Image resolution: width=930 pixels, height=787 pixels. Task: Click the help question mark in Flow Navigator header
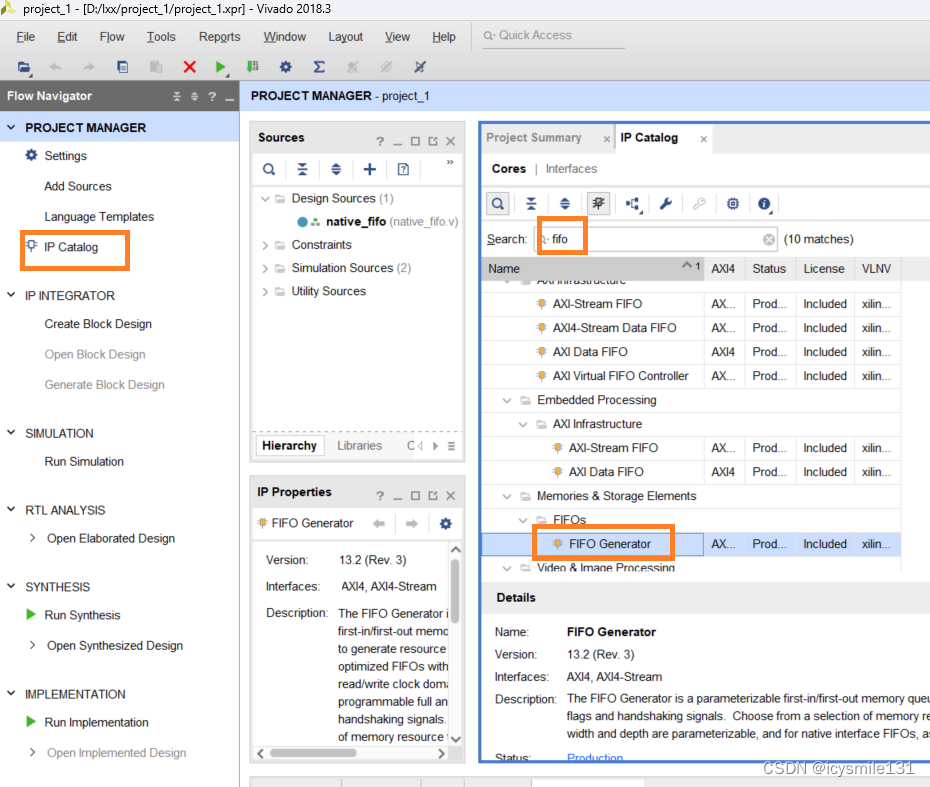click(212, 97)
